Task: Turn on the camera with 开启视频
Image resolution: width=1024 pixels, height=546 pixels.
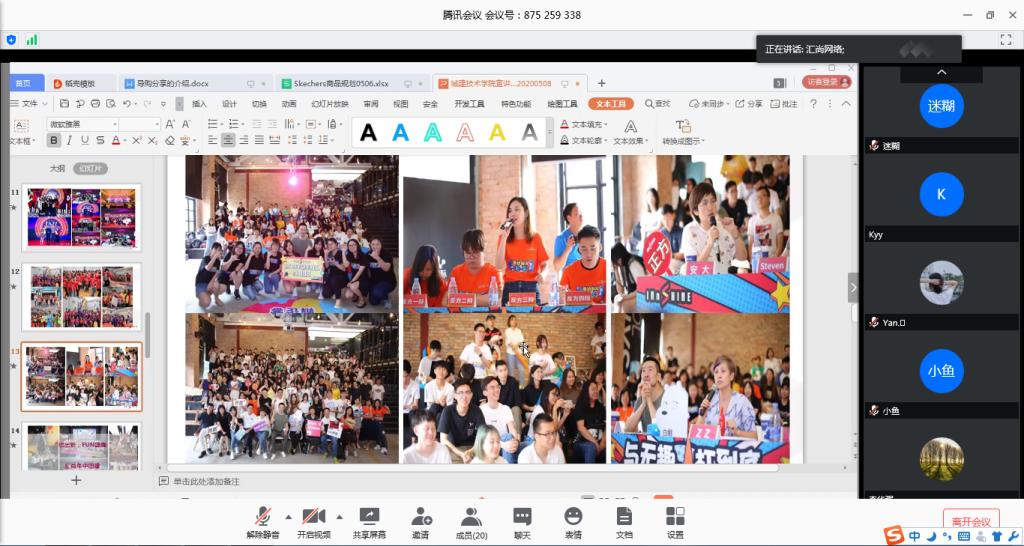Action: pyautogui.click(x=312, y=517)
